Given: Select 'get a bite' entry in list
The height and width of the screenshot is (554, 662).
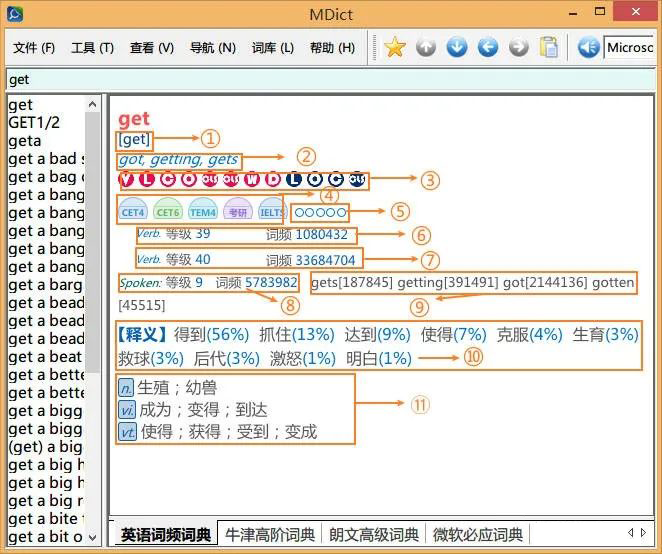Looking at the screenshot, I should pos(46,519).
